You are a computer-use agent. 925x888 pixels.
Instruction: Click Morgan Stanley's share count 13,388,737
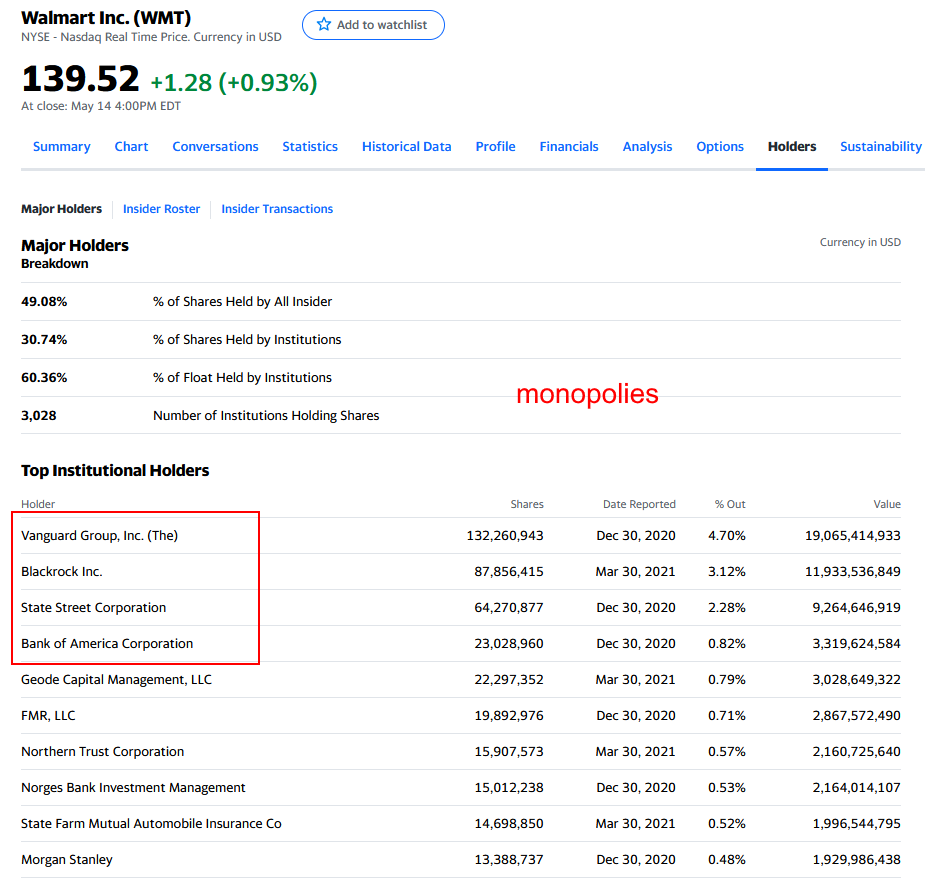click(x=509, y=860)
